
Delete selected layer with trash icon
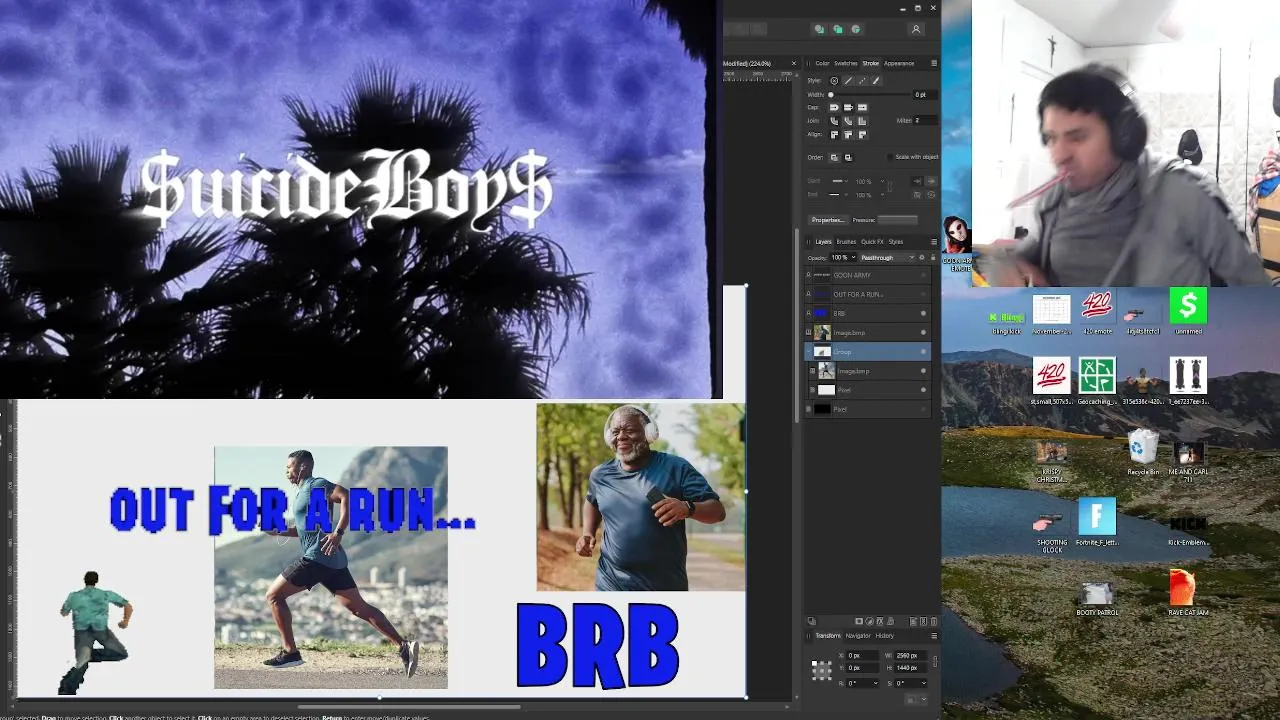tap(934, 621)
